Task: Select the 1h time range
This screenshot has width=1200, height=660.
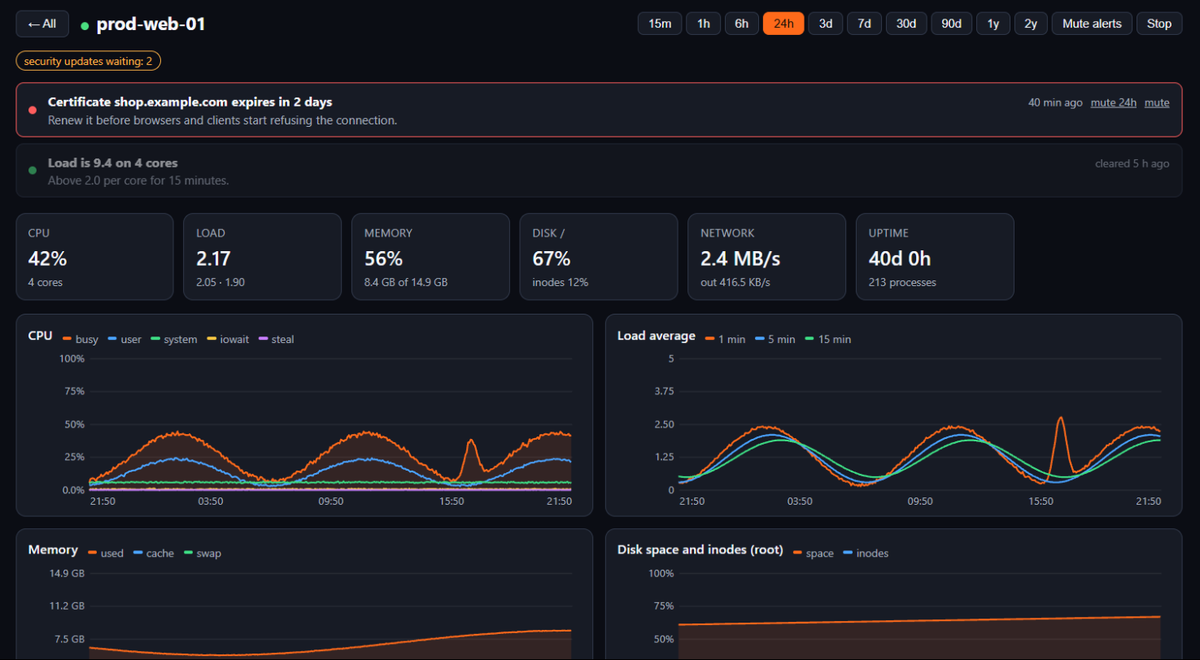Action: (704, 23)
